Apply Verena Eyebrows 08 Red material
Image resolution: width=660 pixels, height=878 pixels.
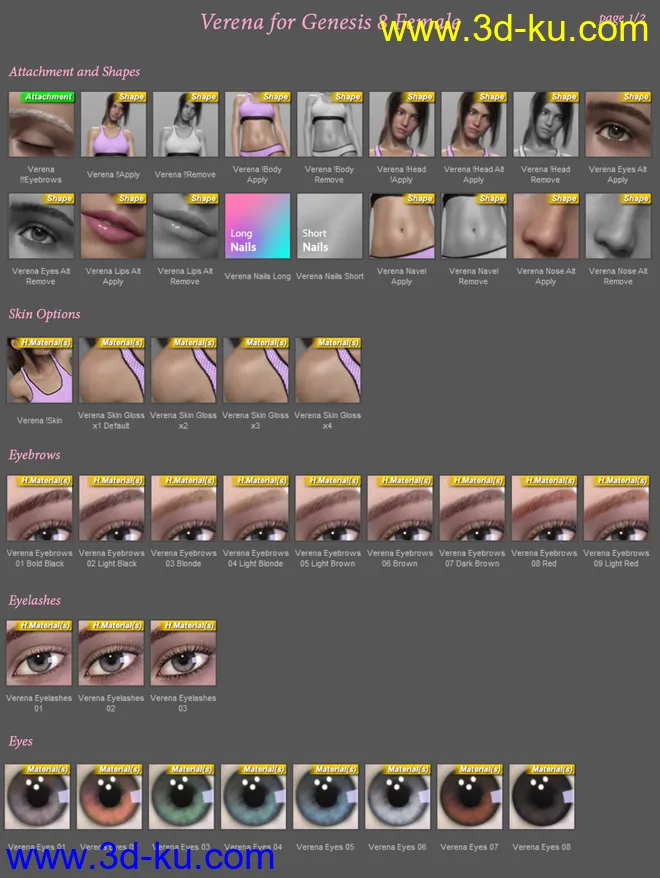coord(544,508)
